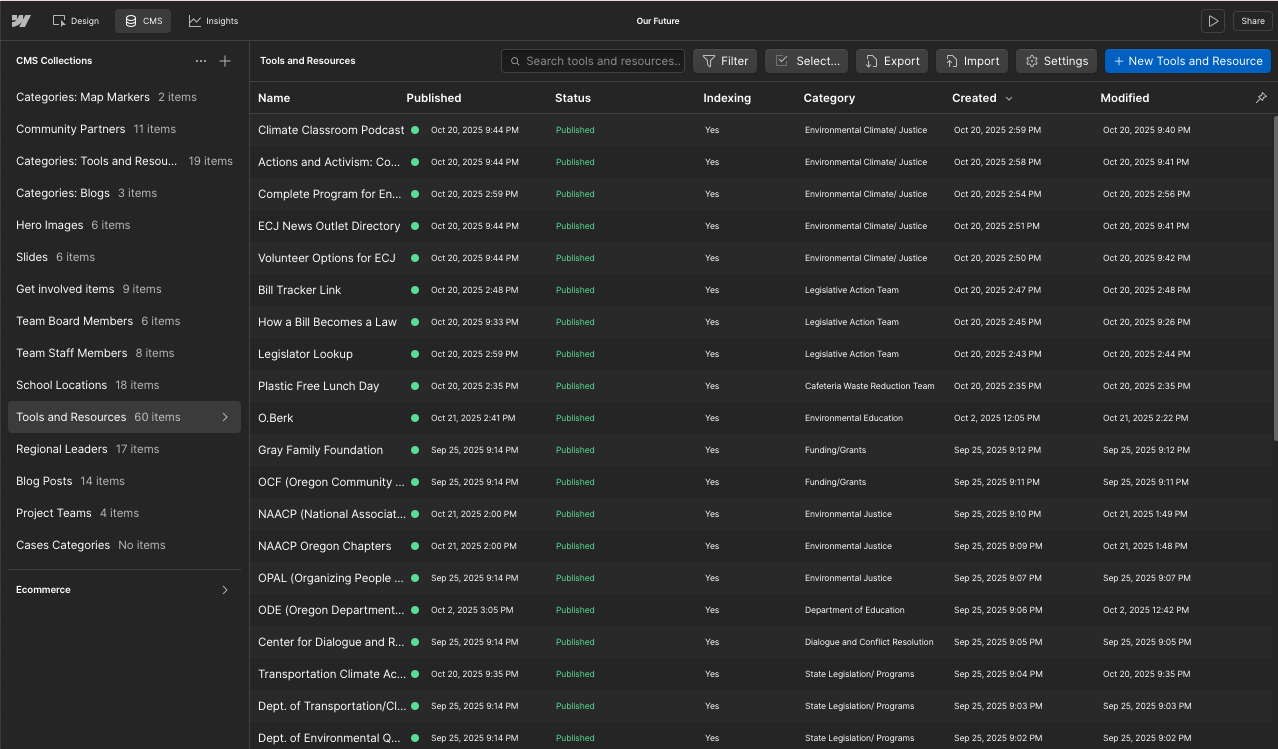
Task: Open Community Partners collection
Action: point(124,129)
